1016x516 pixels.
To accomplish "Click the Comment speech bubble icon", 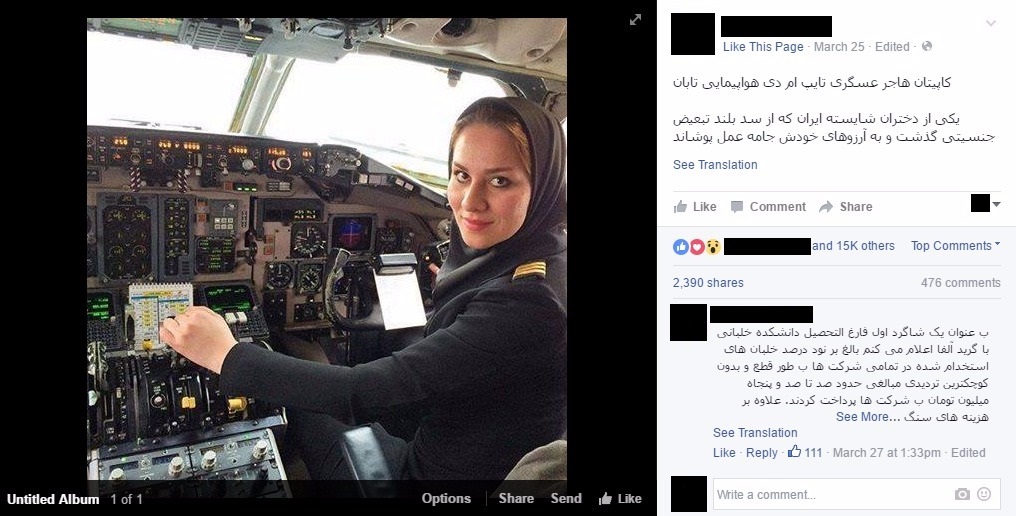I will click(x=737, y=207).
